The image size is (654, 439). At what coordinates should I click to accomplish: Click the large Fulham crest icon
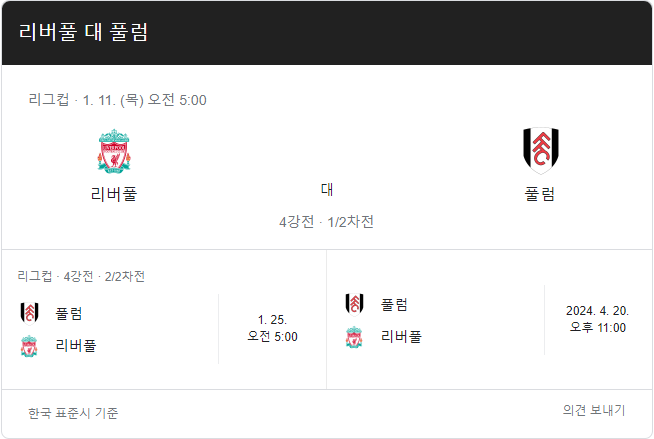pyautogui.click(x=541, y=151)
